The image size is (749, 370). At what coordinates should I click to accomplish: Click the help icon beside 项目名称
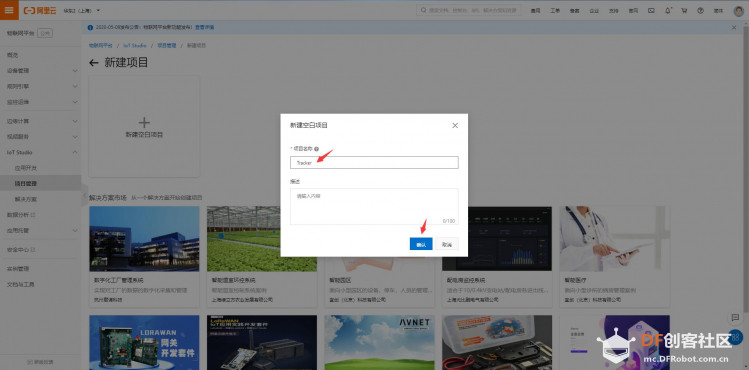[316, 149]
